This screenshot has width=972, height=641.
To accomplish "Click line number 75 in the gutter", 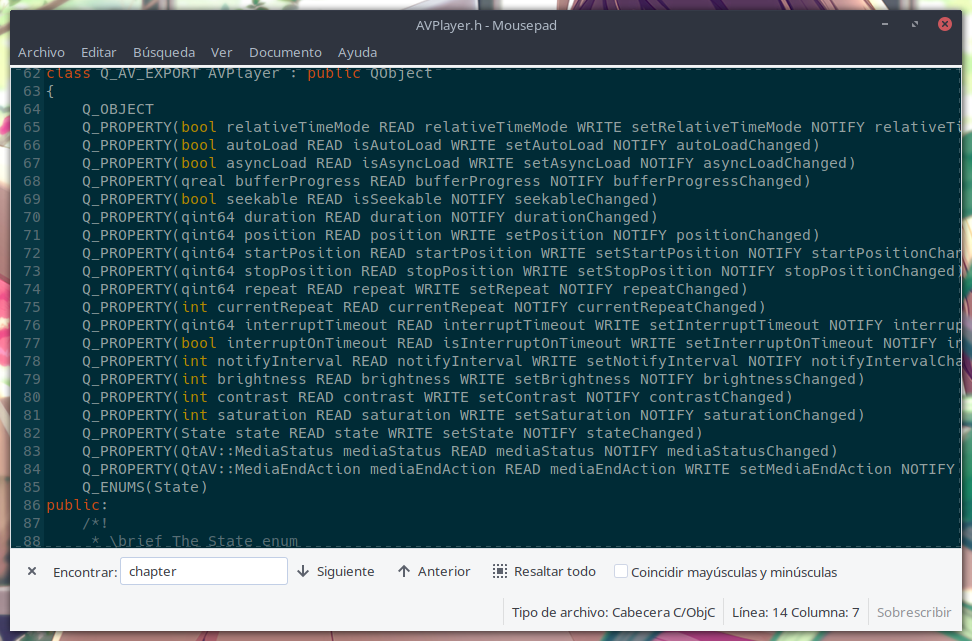I will click(30, 307).
